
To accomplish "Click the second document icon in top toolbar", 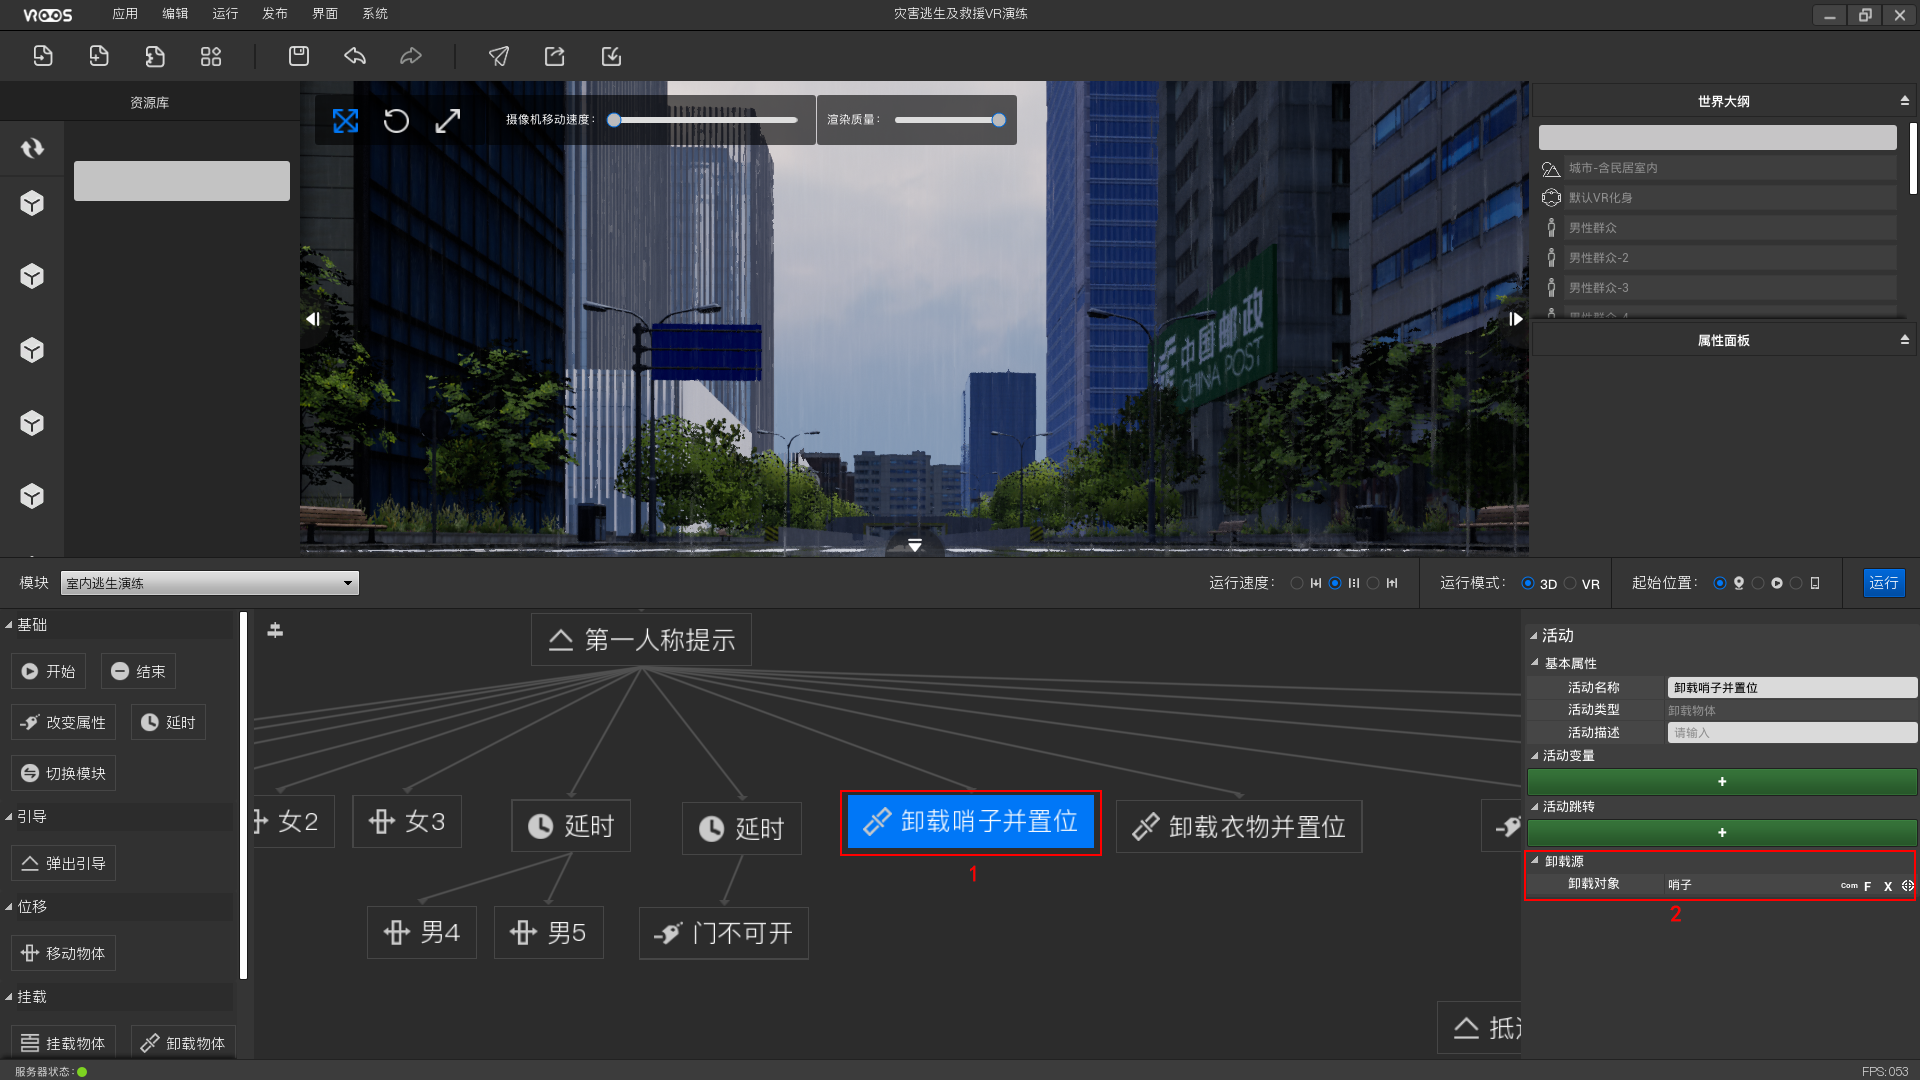I will (99, 56).
